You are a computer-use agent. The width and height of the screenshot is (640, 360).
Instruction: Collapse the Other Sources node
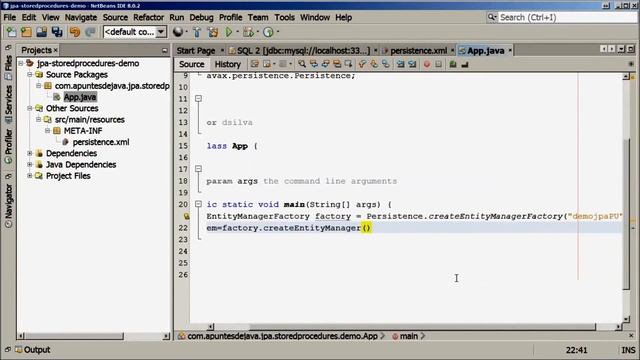pos(29,109)
